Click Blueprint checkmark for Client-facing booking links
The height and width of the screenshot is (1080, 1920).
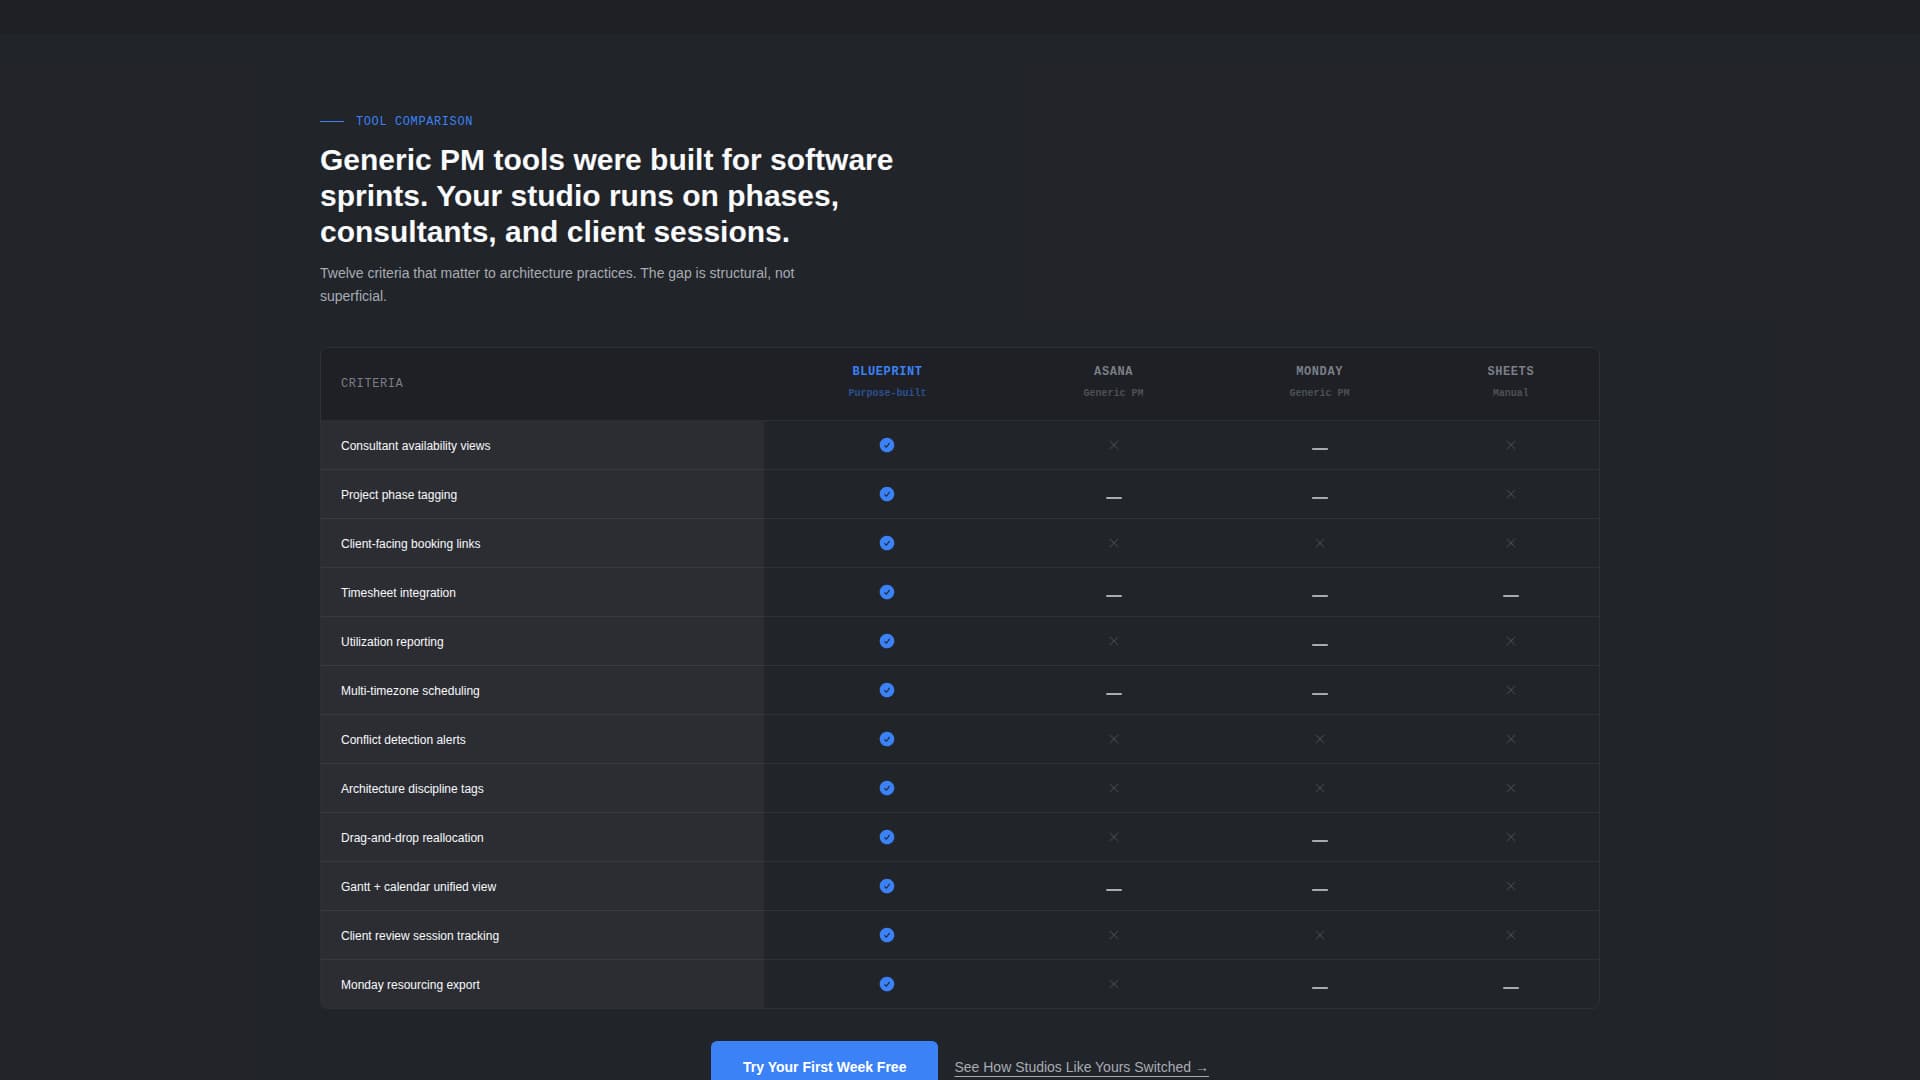[887, 543]
